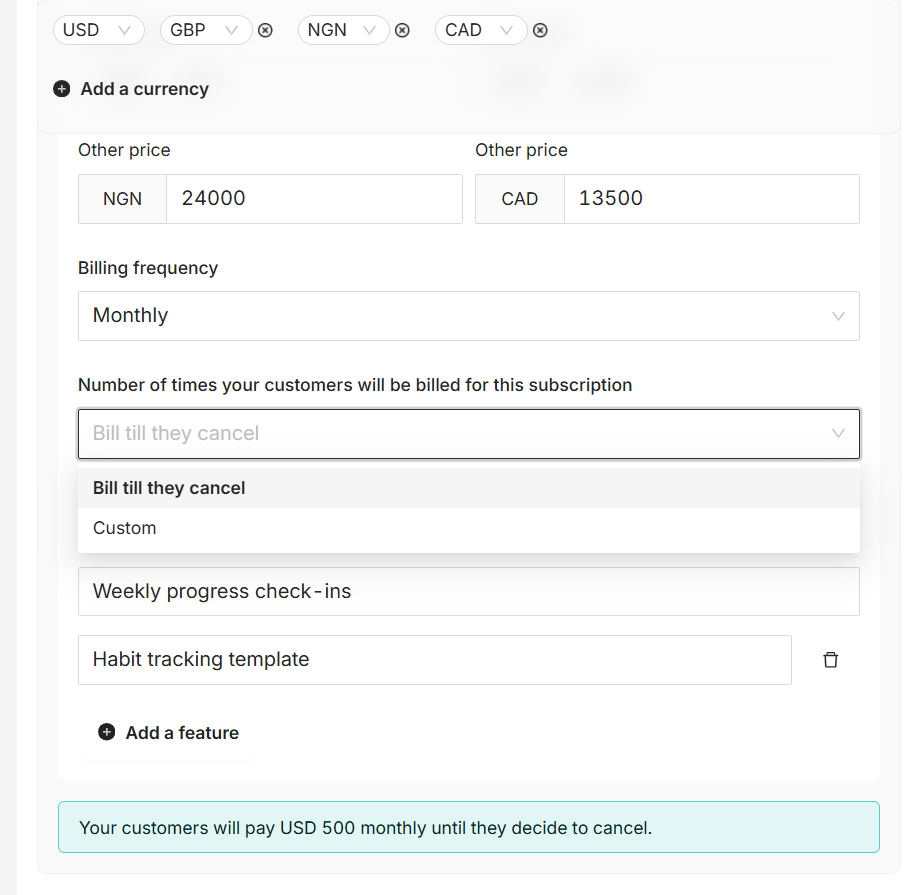Screen dimensions: 920x895
Task: Click the Add a currency label
Action: pyautogui.click(x=144, y=89)
